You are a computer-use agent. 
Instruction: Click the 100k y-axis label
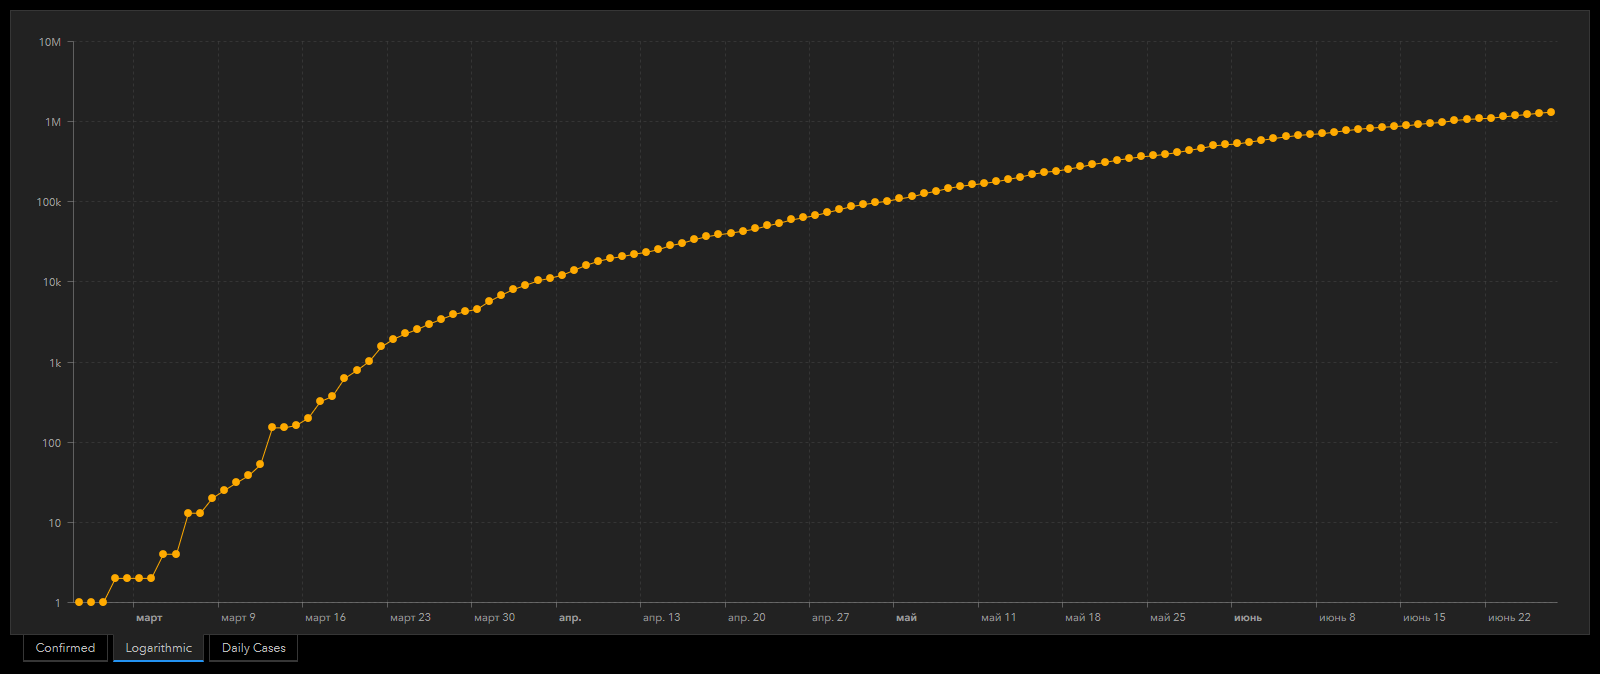[49, 202]
